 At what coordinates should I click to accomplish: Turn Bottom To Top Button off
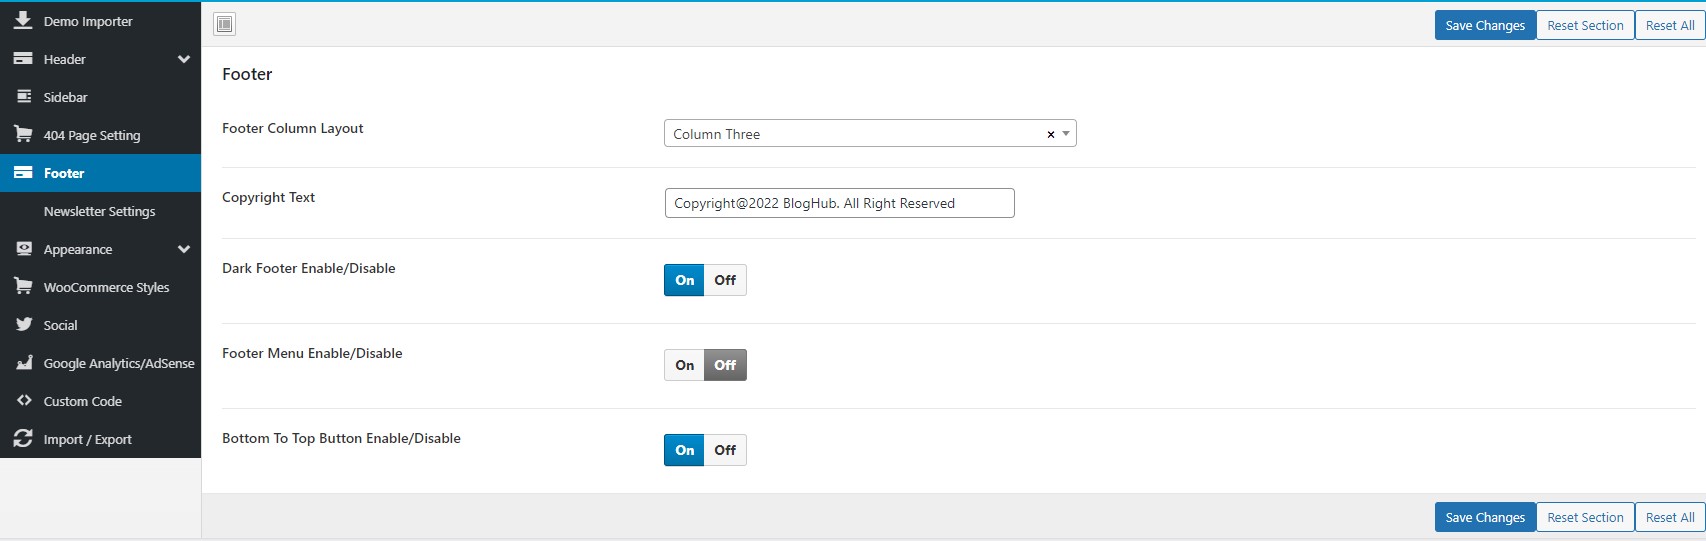point(725,450)
